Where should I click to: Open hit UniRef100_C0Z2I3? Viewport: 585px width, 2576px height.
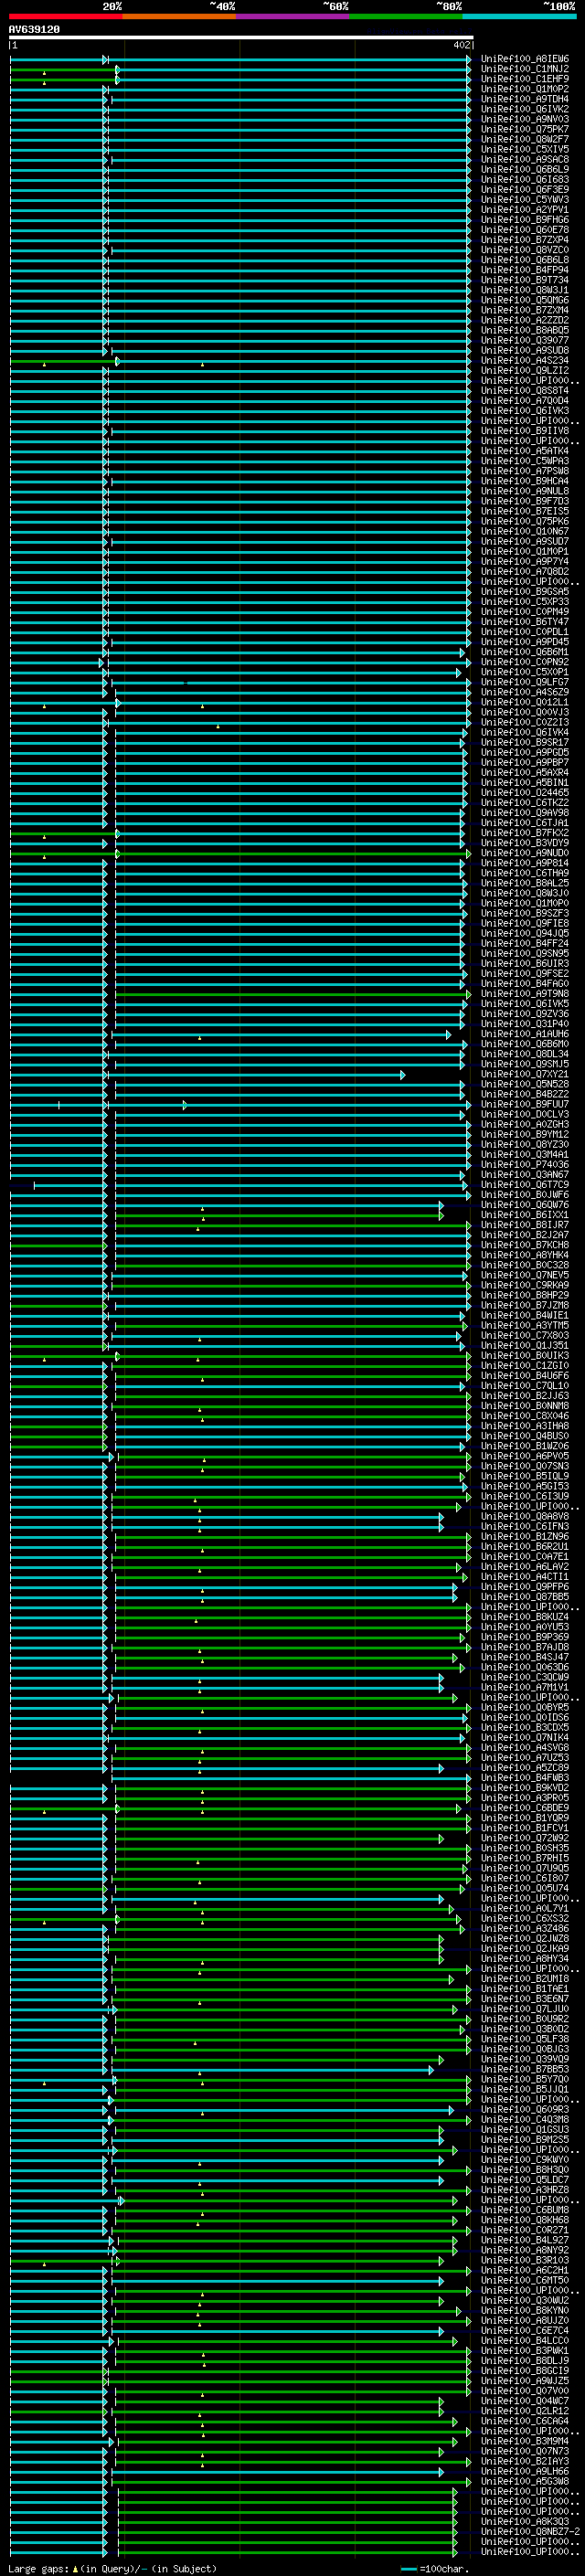click(x=525, y=723)
